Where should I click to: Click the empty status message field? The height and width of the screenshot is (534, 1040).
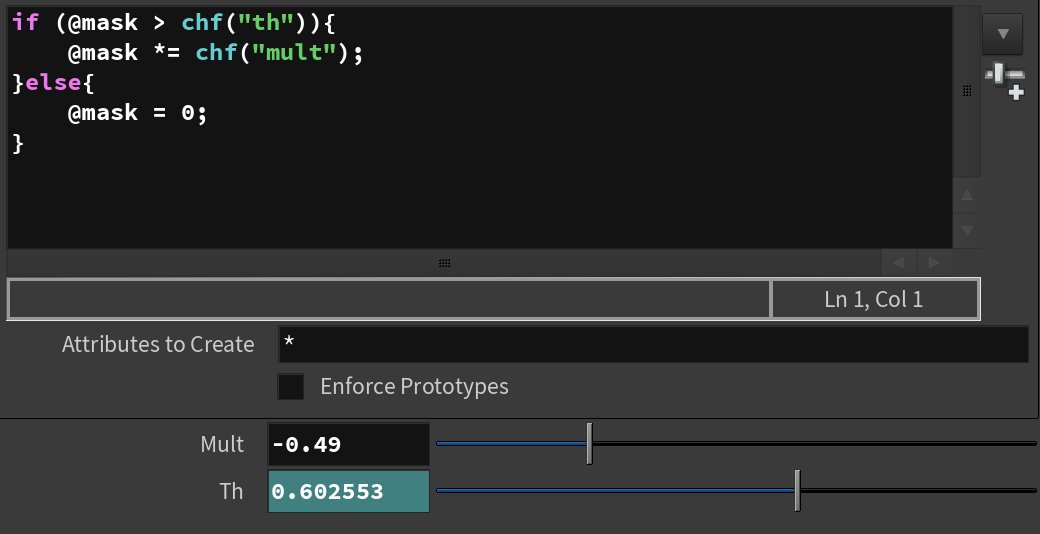(389, 299)
